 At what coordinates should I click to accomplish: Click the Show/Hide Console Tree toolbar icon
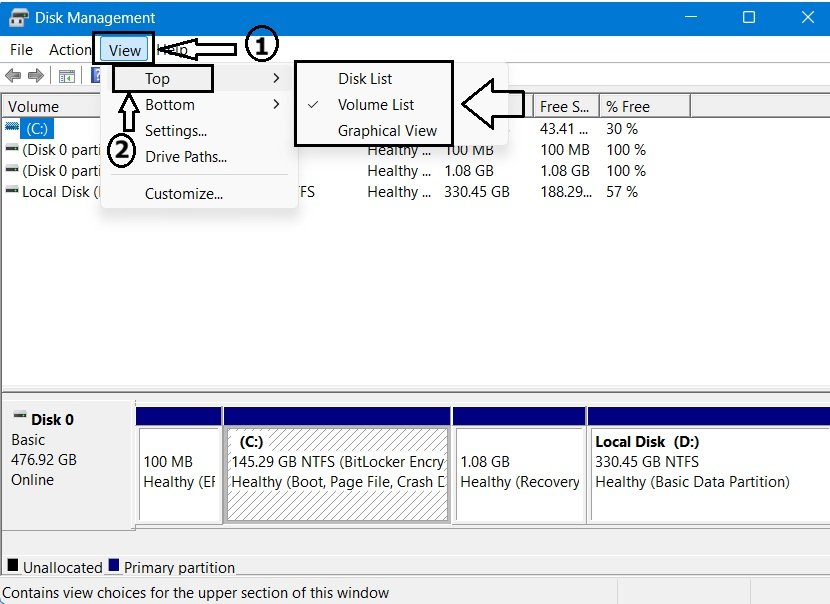point(67,77)
